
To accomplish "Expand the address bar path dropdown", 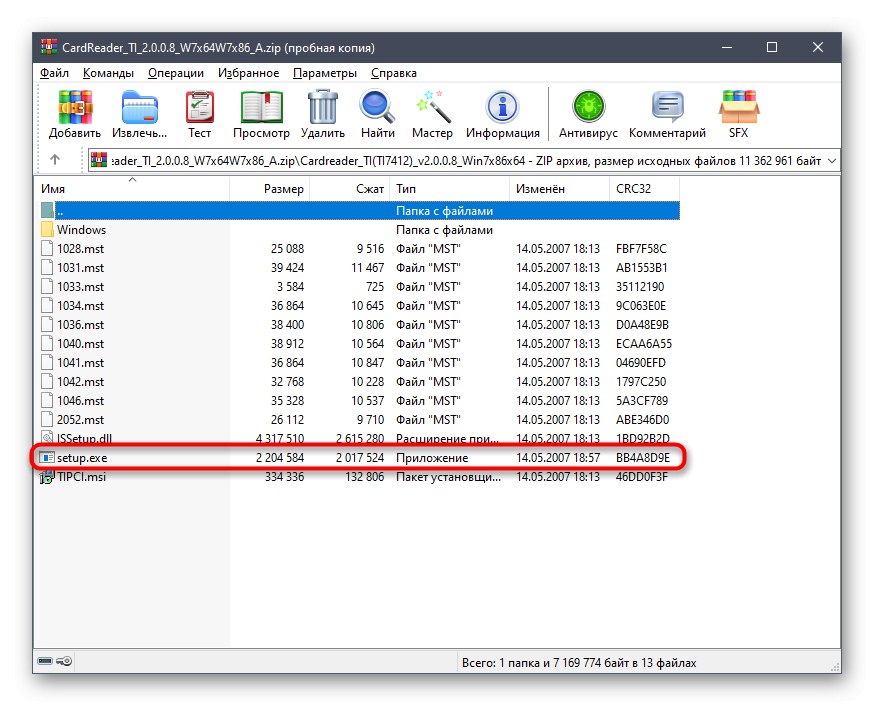I will coord(832,160).
